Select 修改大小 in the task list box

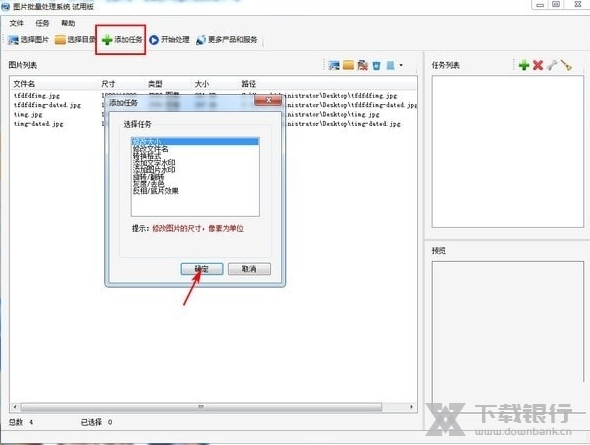click(x=195, y=141)
